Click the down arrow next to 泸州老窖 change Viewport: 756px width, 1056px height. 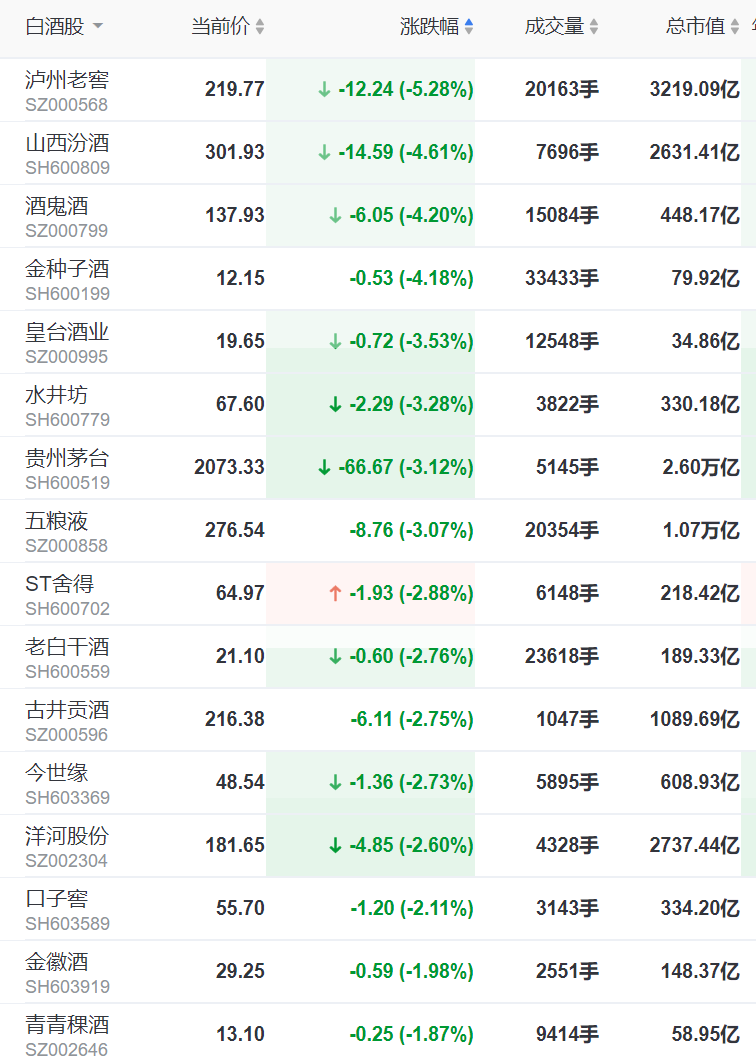(323, 90)
